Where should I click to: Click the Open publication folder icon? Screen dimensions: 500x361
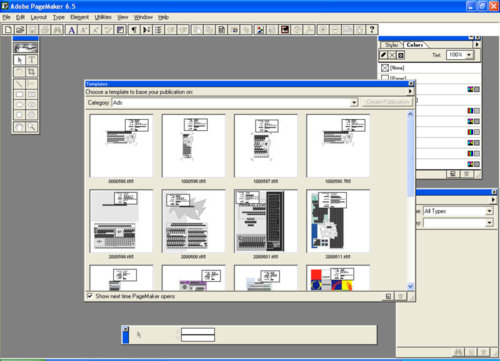point(20,30)
